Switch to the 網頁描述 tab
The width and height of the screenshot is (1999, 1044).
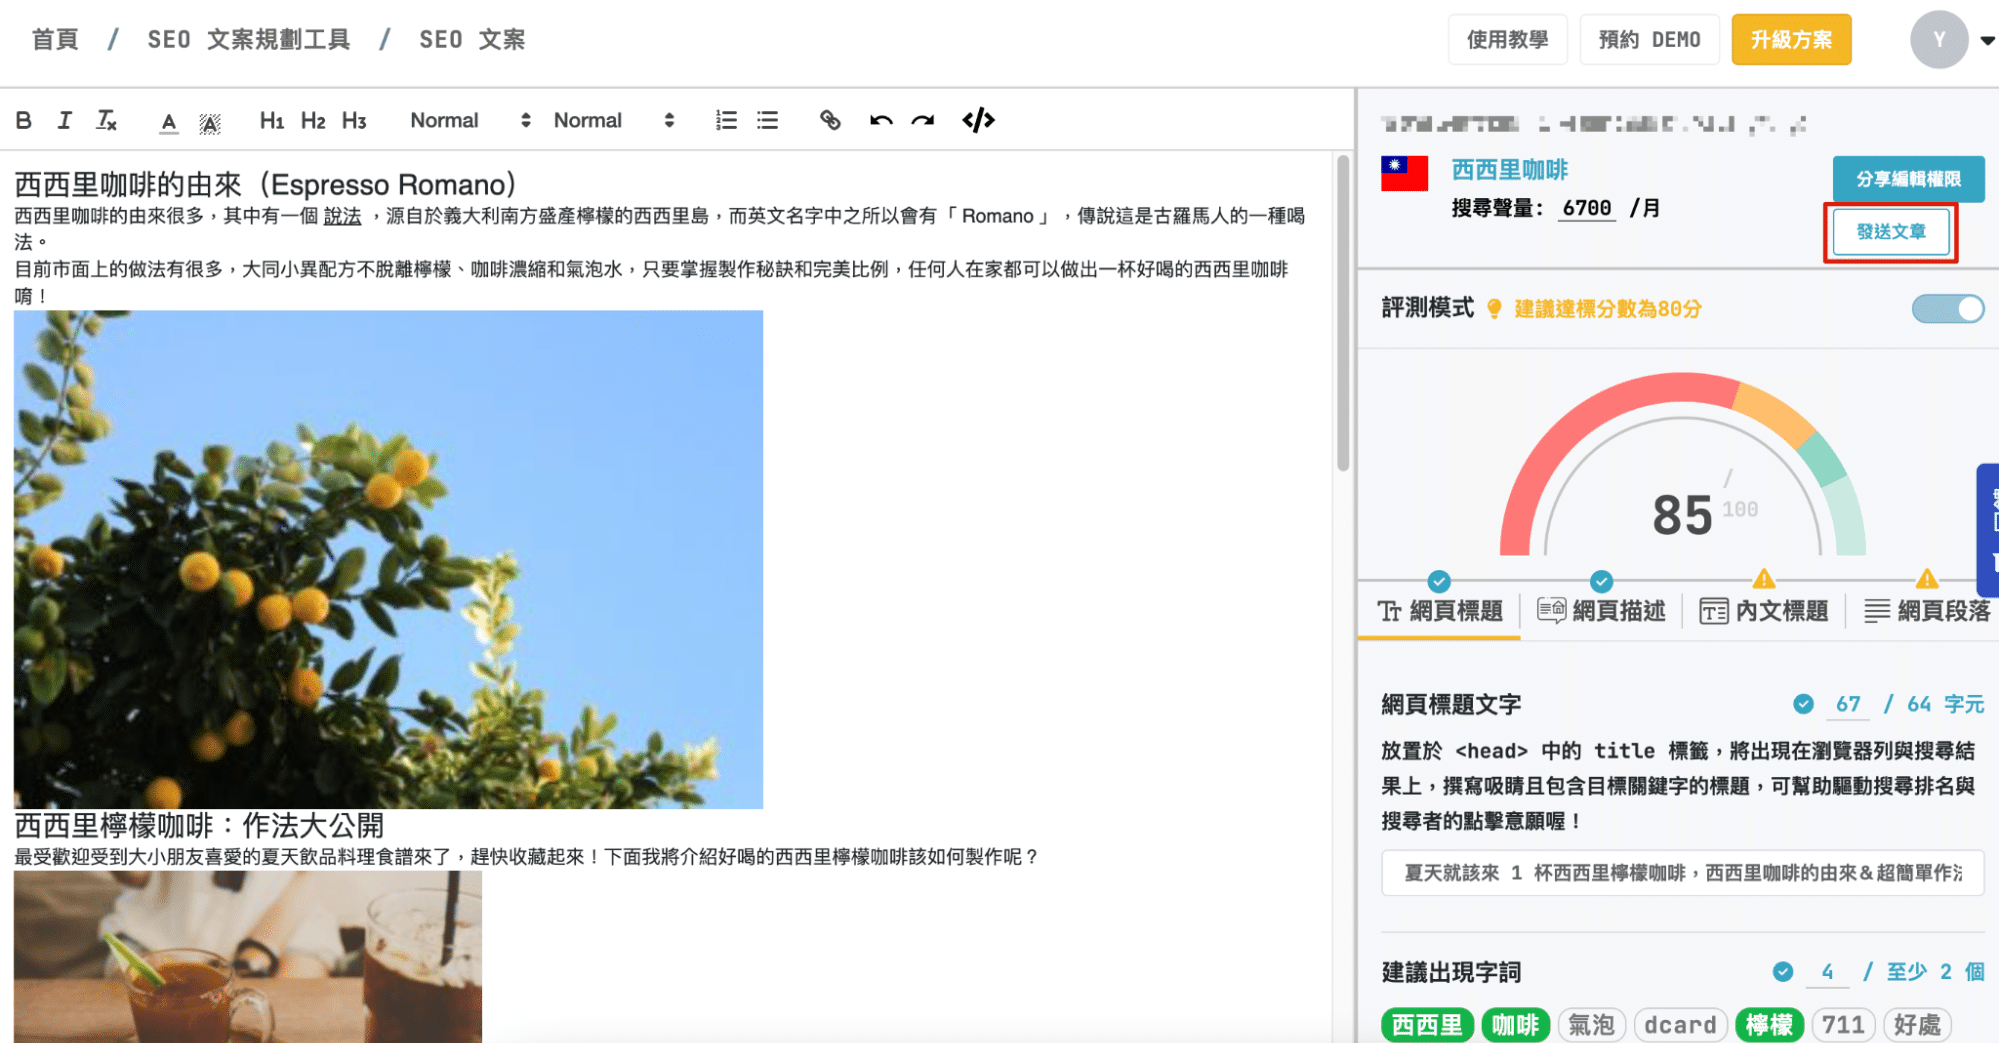pos(1602,611)
